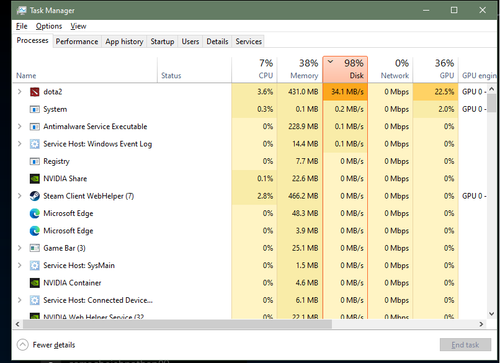
Task: Open the Options menu
Action: click(49, 26)
